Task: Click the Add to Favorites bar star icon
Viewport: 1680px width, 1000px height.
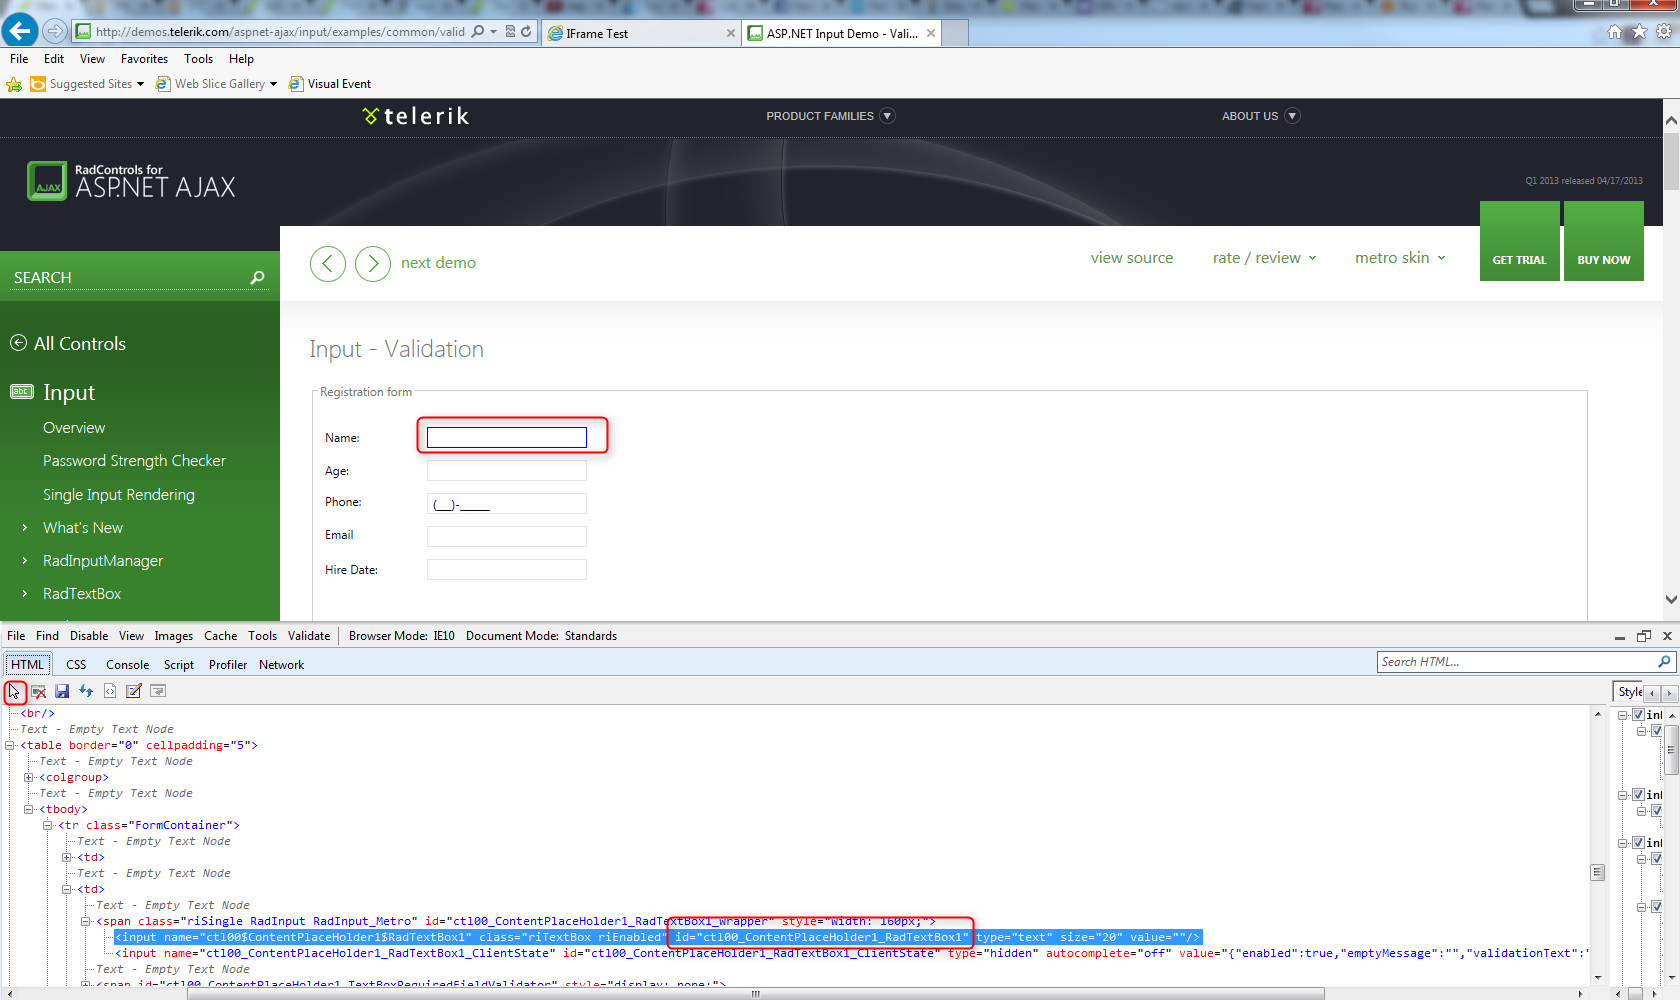Action: point(14,84)
